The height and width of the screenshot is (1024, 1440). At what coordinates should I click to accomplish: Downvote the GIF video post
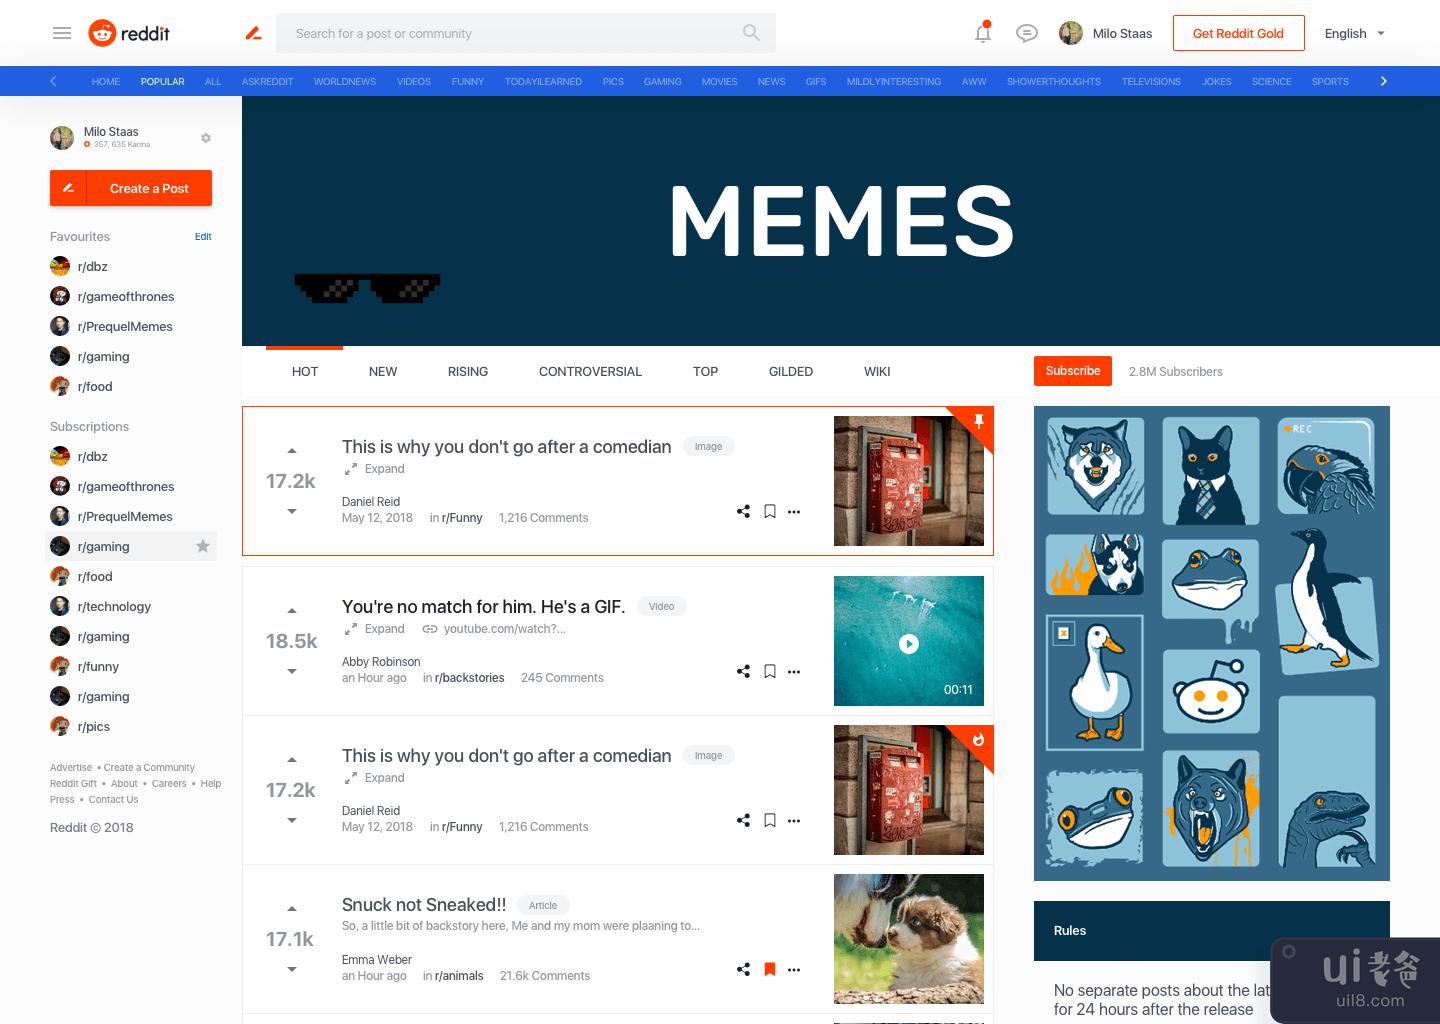(x=292, y=671)
